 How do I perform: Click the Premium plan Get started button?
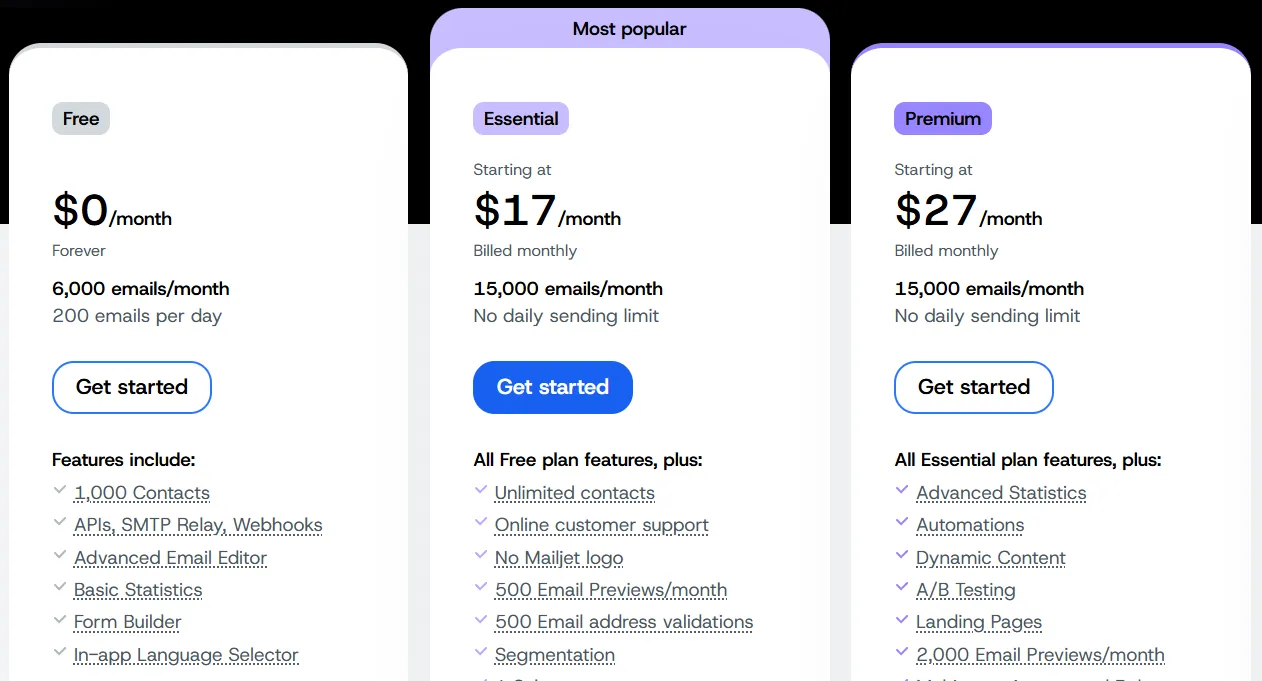point(973,387)
